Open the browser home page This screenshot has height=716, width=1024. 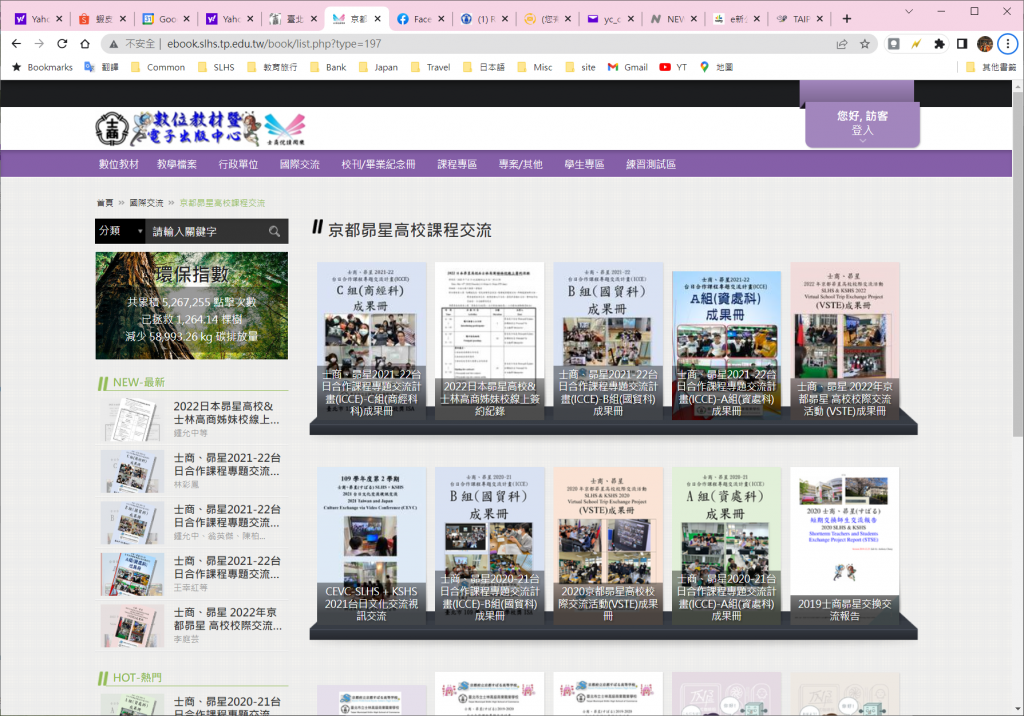(85, 44)
